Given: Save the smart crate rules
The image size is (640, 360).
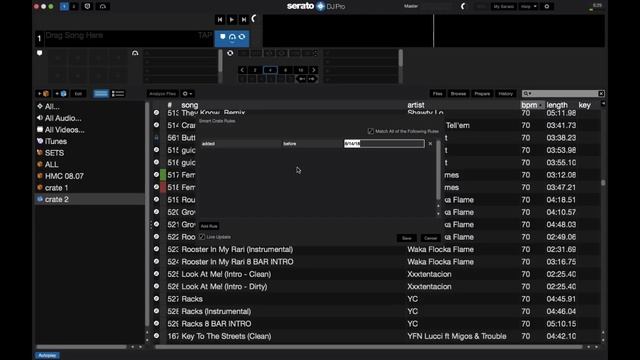Looking at the screenshot, I should point(407,238).
